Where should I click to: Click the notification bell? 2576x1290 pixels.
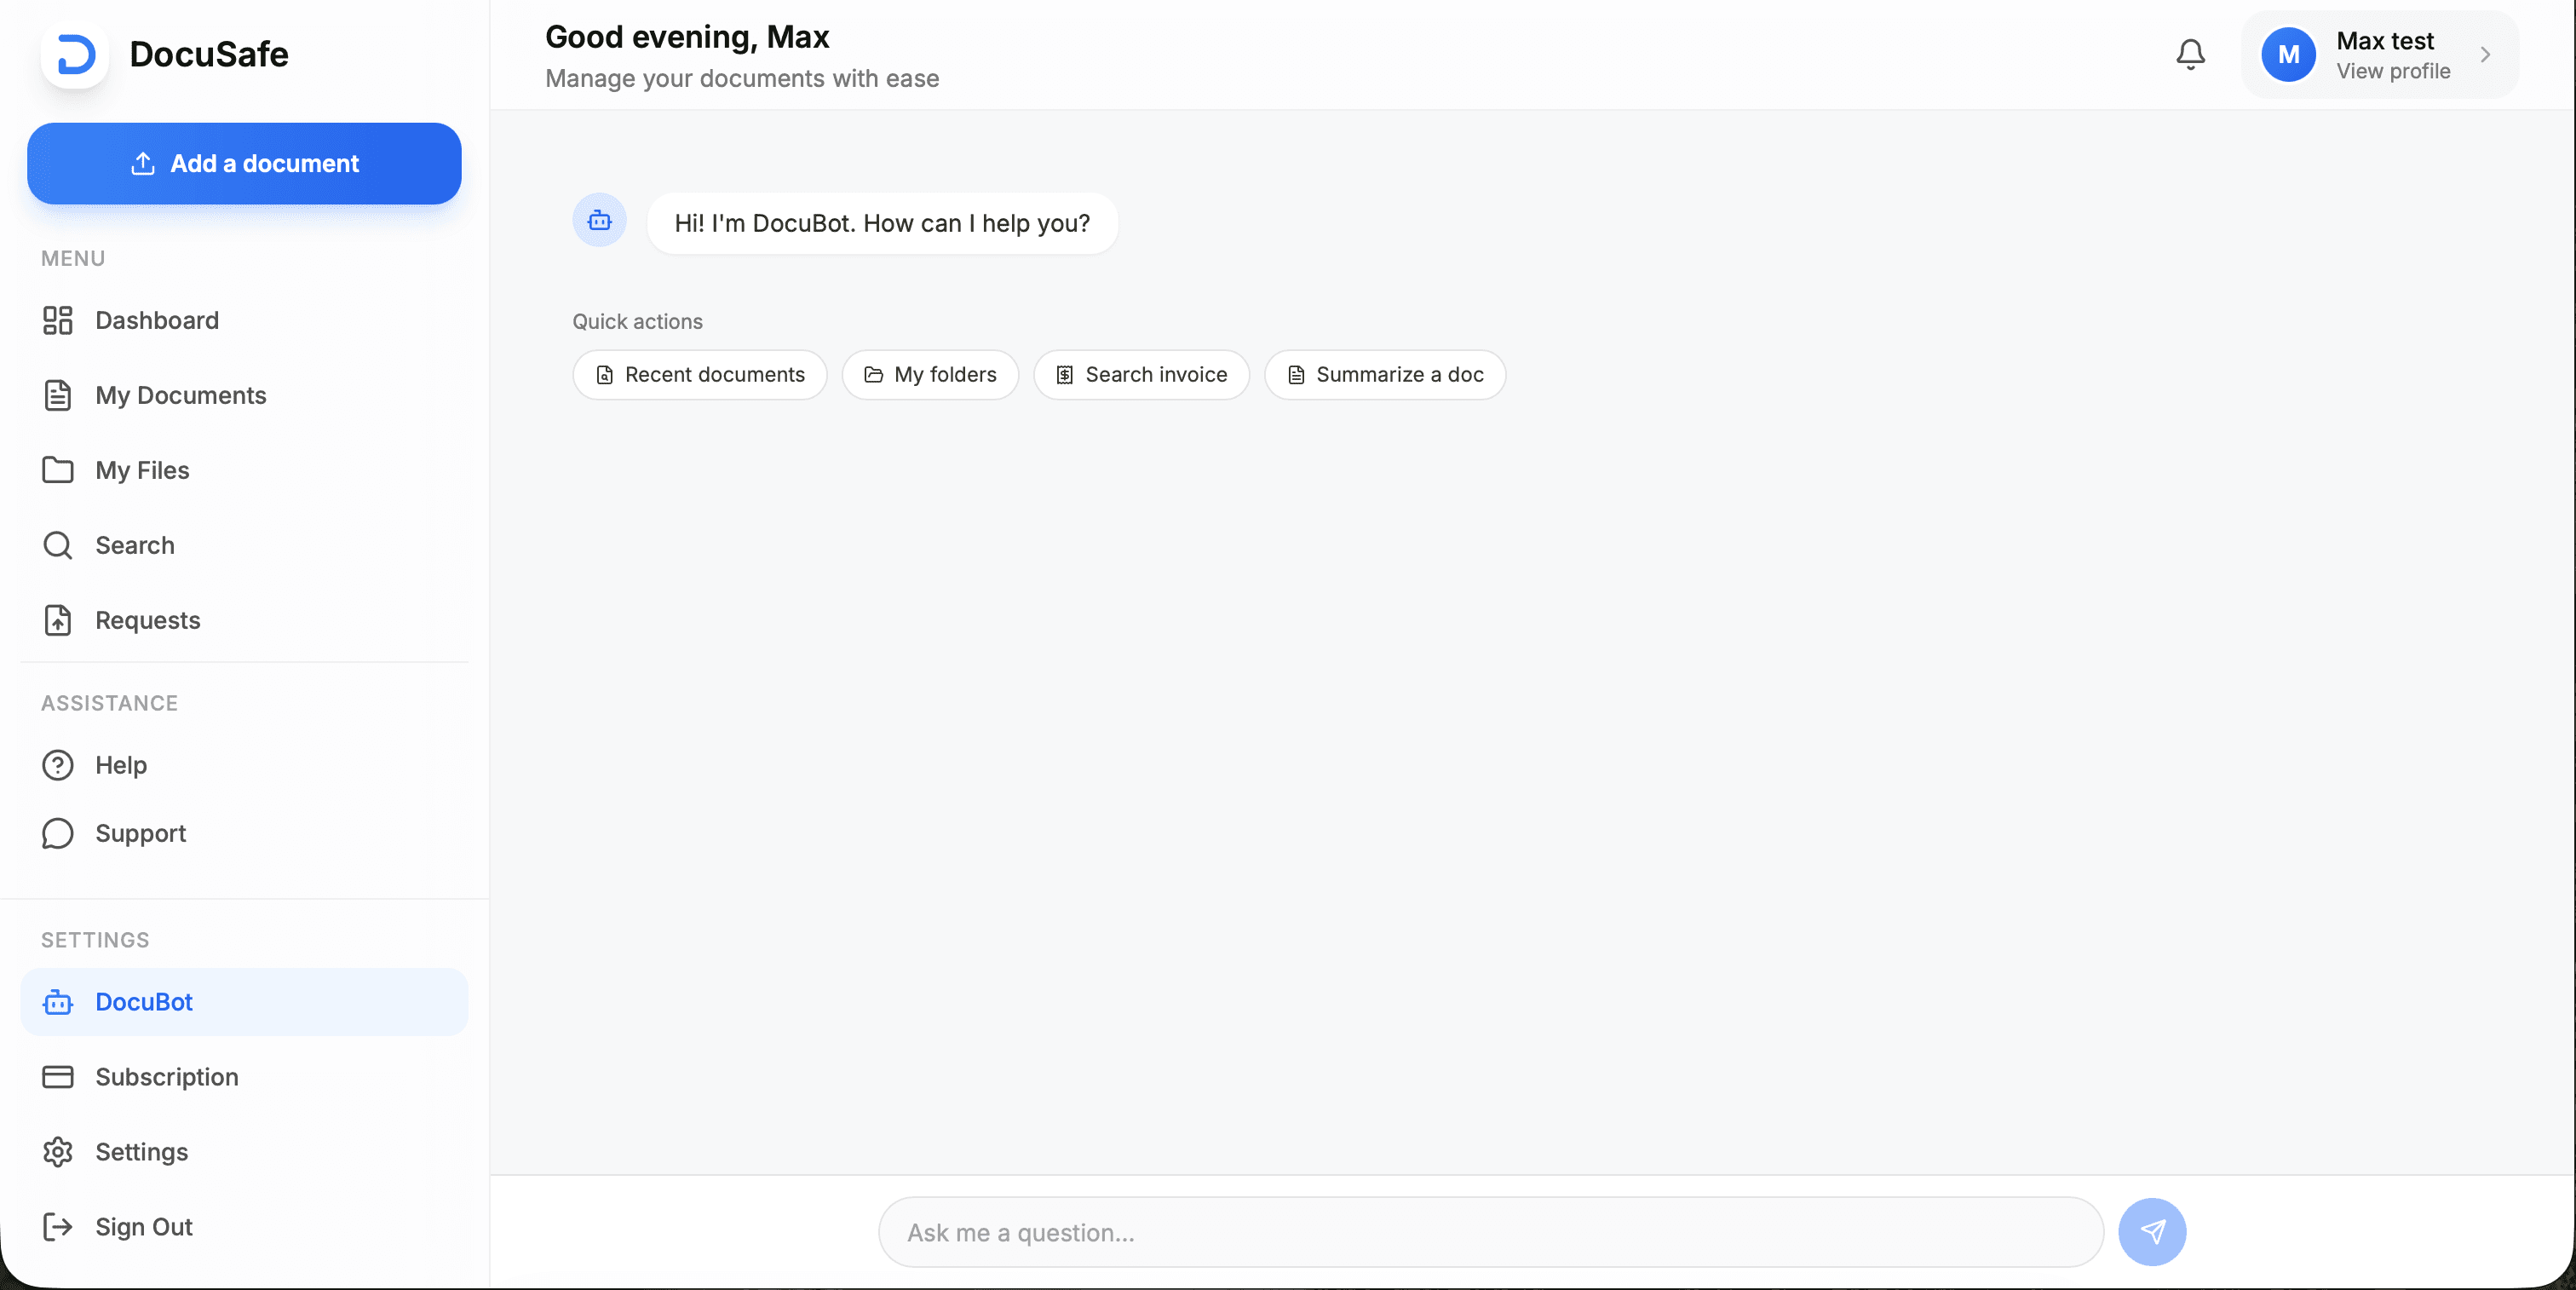click(2190, 55)
